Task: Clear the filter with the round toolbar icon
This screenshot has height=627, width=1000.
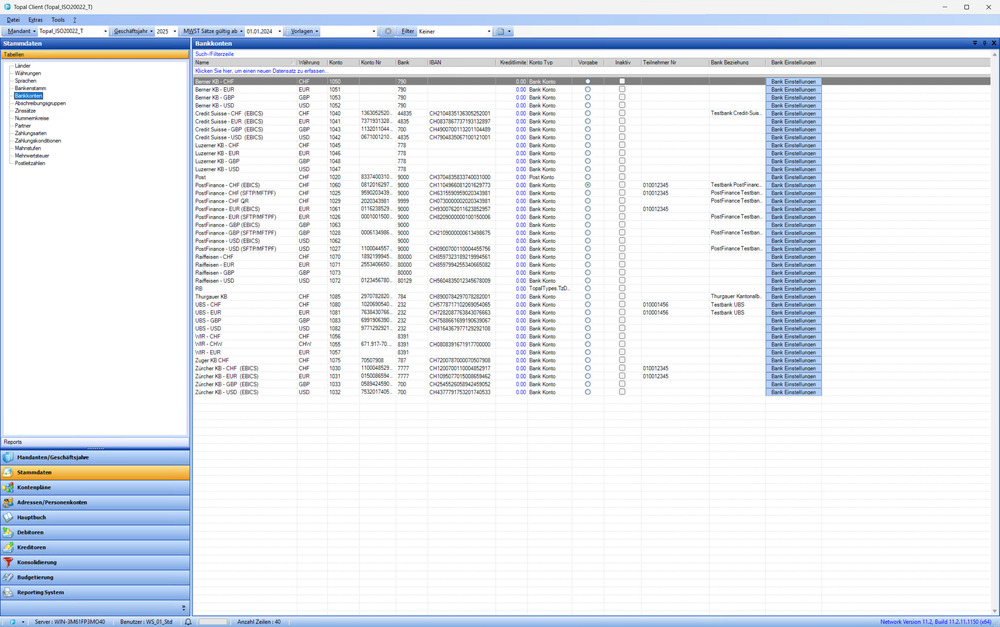Action: tap(388, 31)
